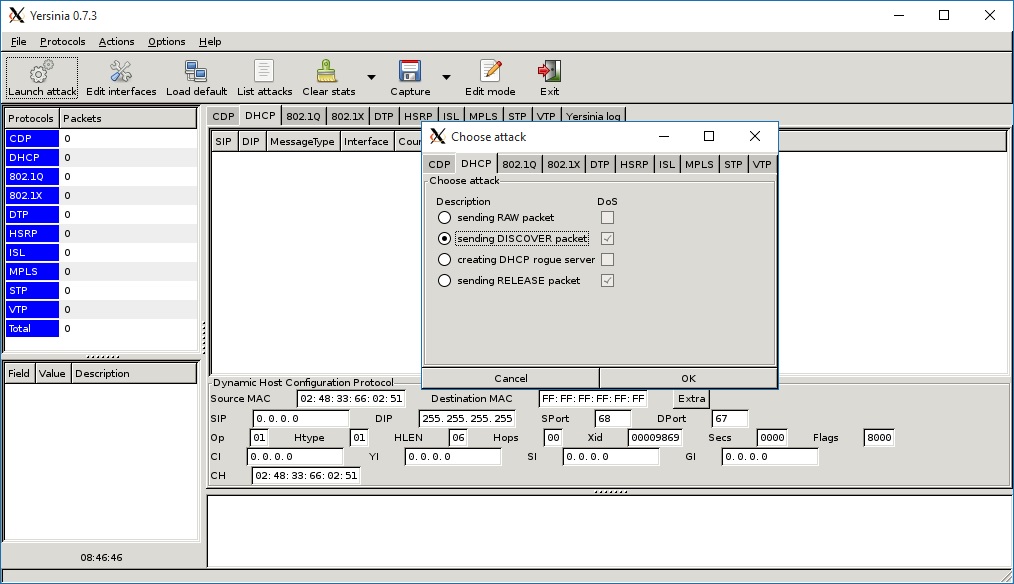This screenshot has width=1014, height=584.
Task: Select creating DHCP rogue server option
Action: click(445, 260)
